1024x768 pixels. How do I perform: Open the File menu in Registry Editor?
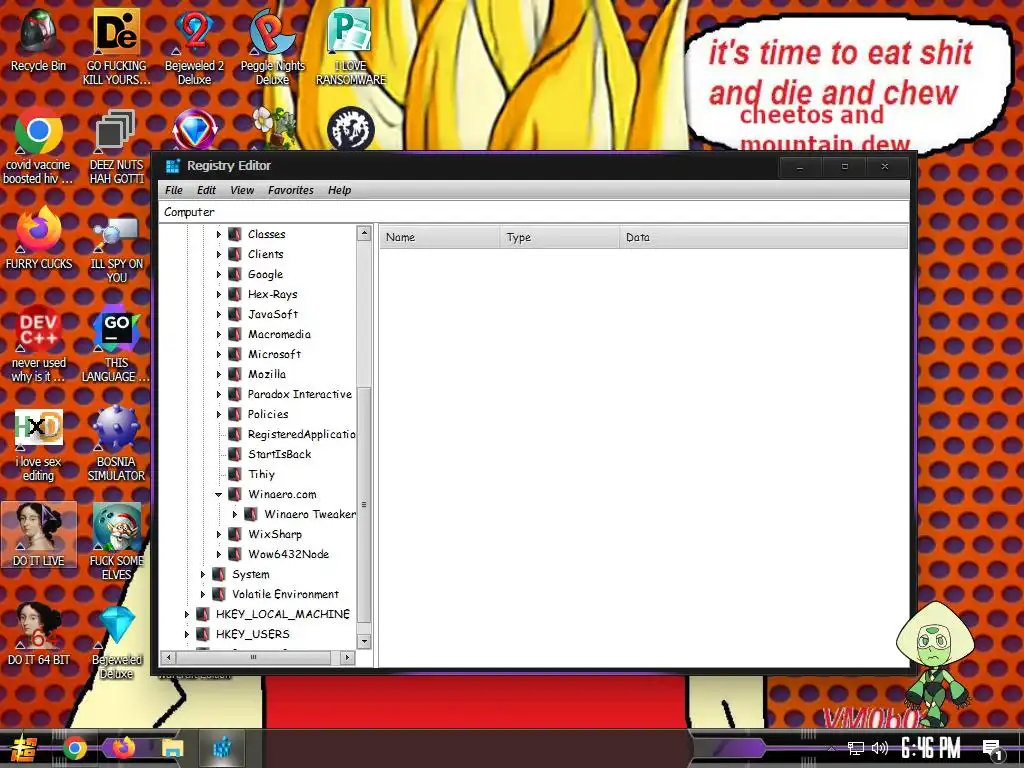point(174,190)
